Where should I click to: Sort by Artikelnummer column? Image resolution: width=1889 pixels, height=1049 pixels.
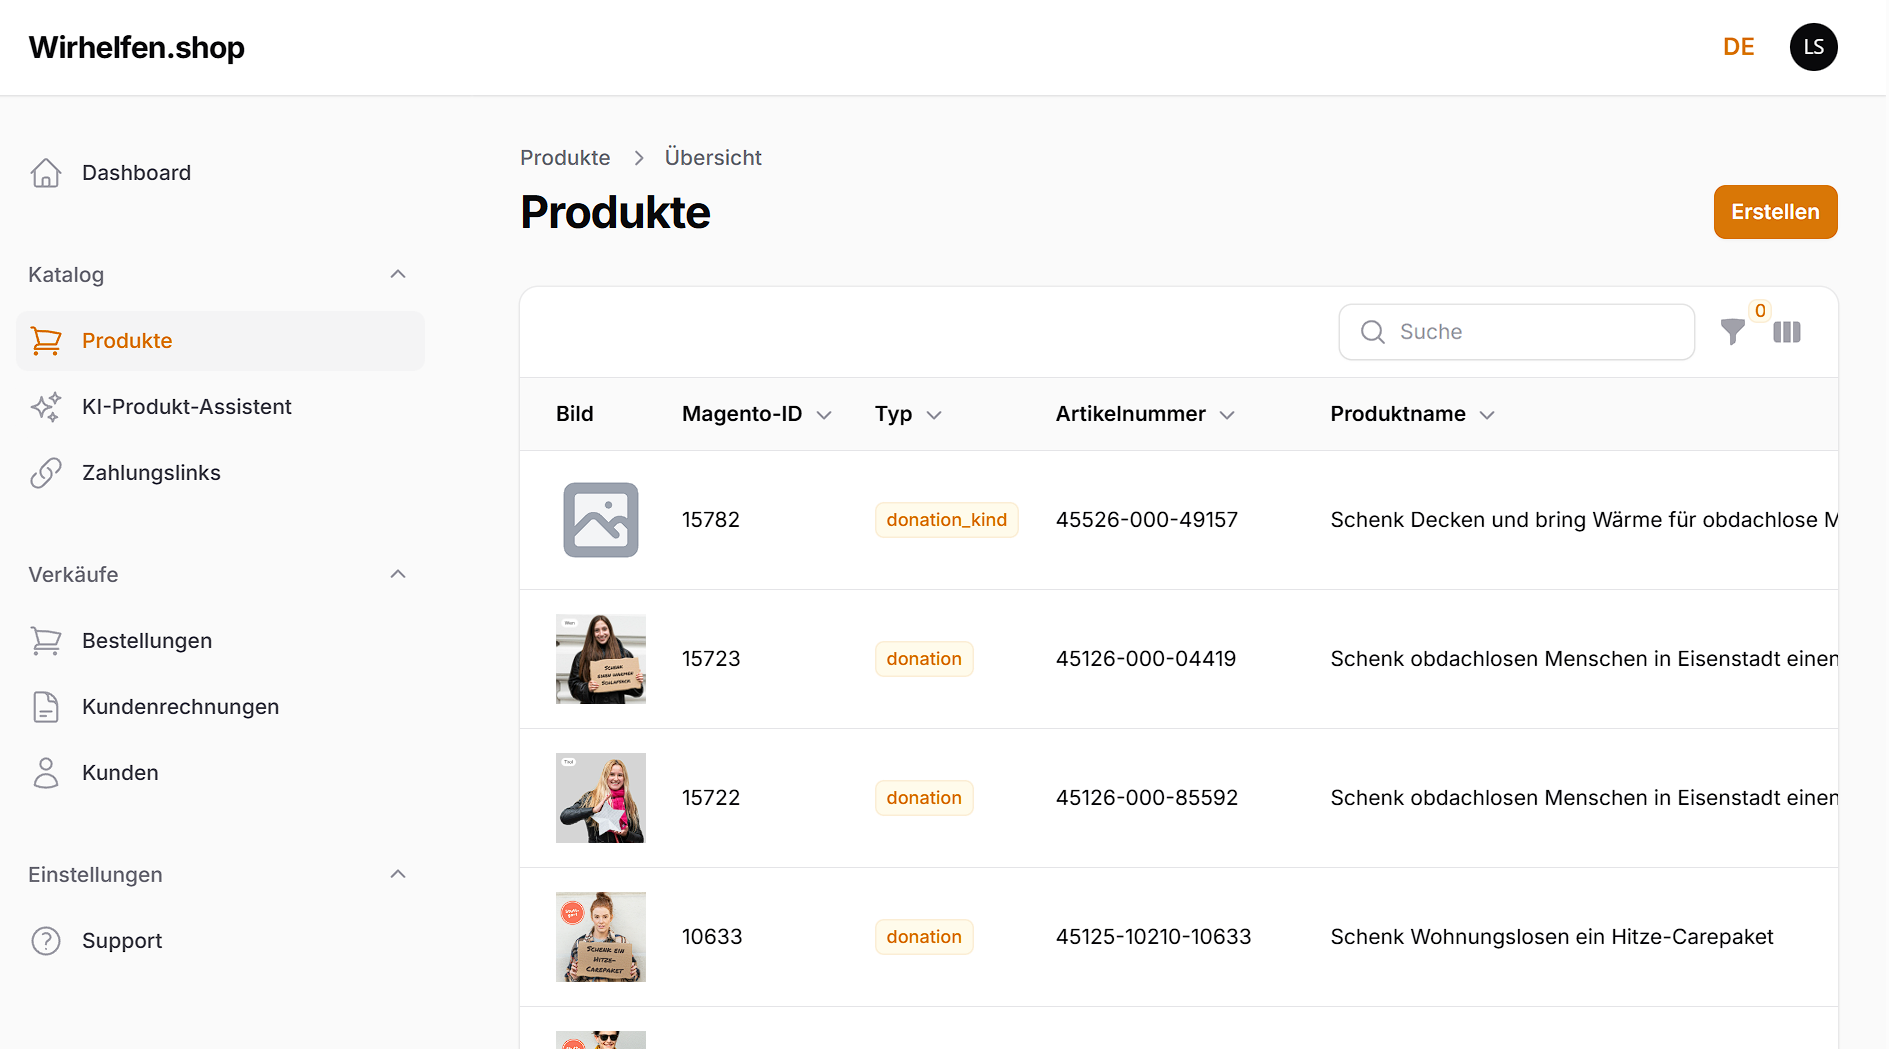click(x=1146, y=414)
